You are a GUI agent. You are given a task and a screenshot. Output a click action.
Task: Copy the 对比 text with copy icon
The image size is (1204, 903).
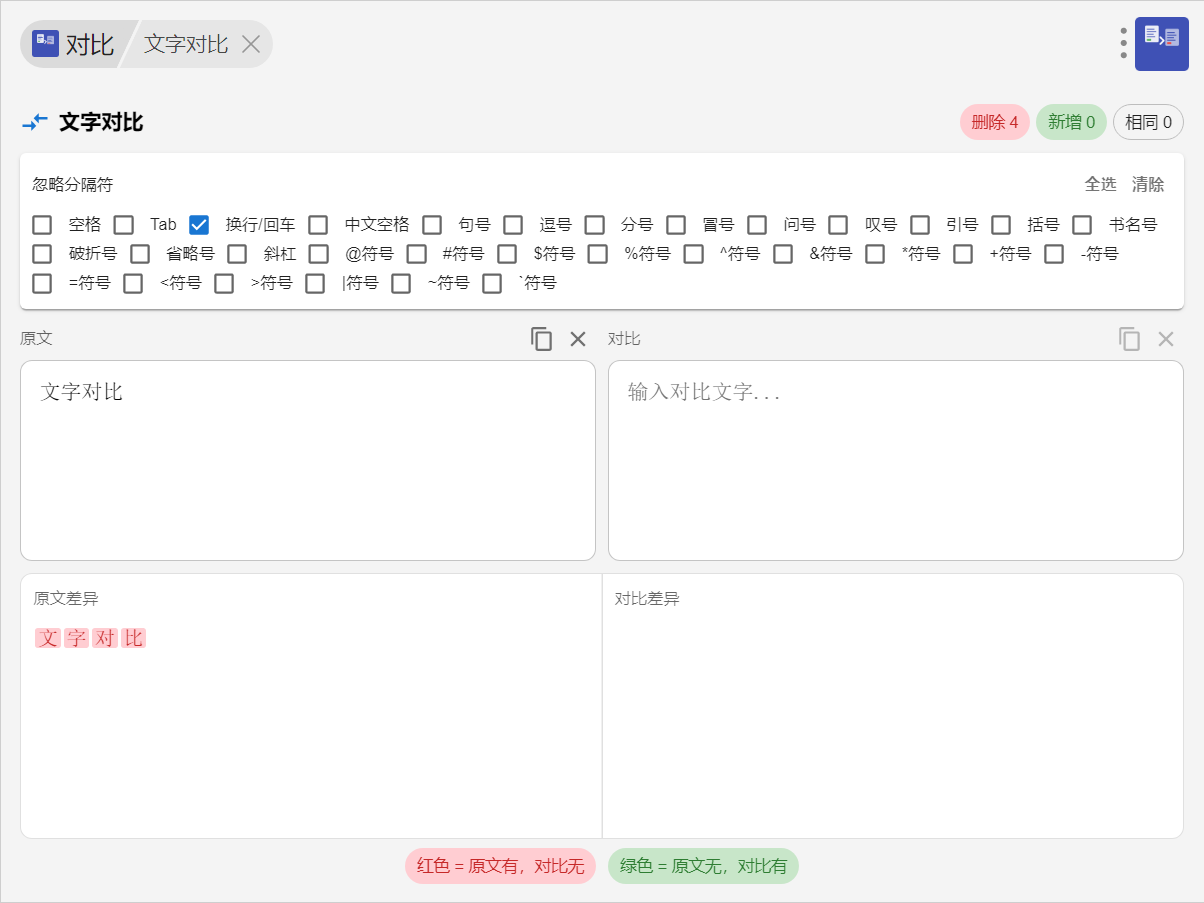[x=1129, y=339]
